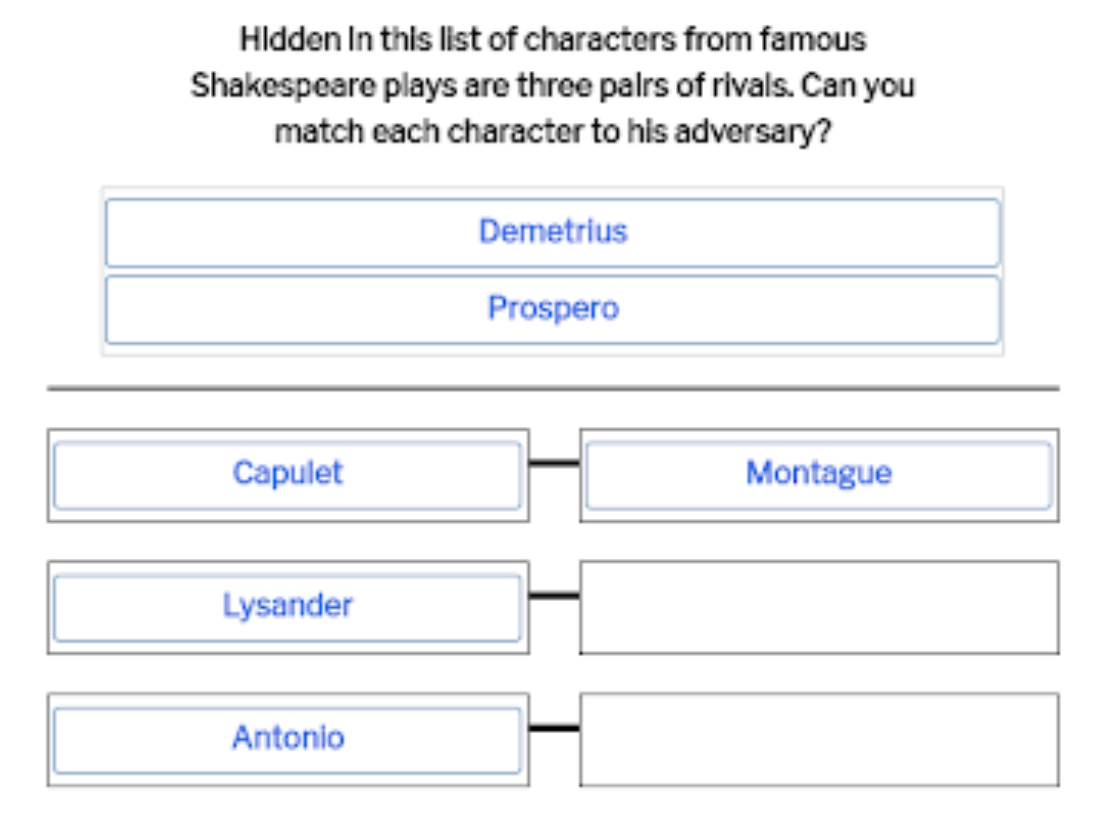Screen dimensions: 1102x818
Task: Click the Lysander character tile
Action: 287,606
